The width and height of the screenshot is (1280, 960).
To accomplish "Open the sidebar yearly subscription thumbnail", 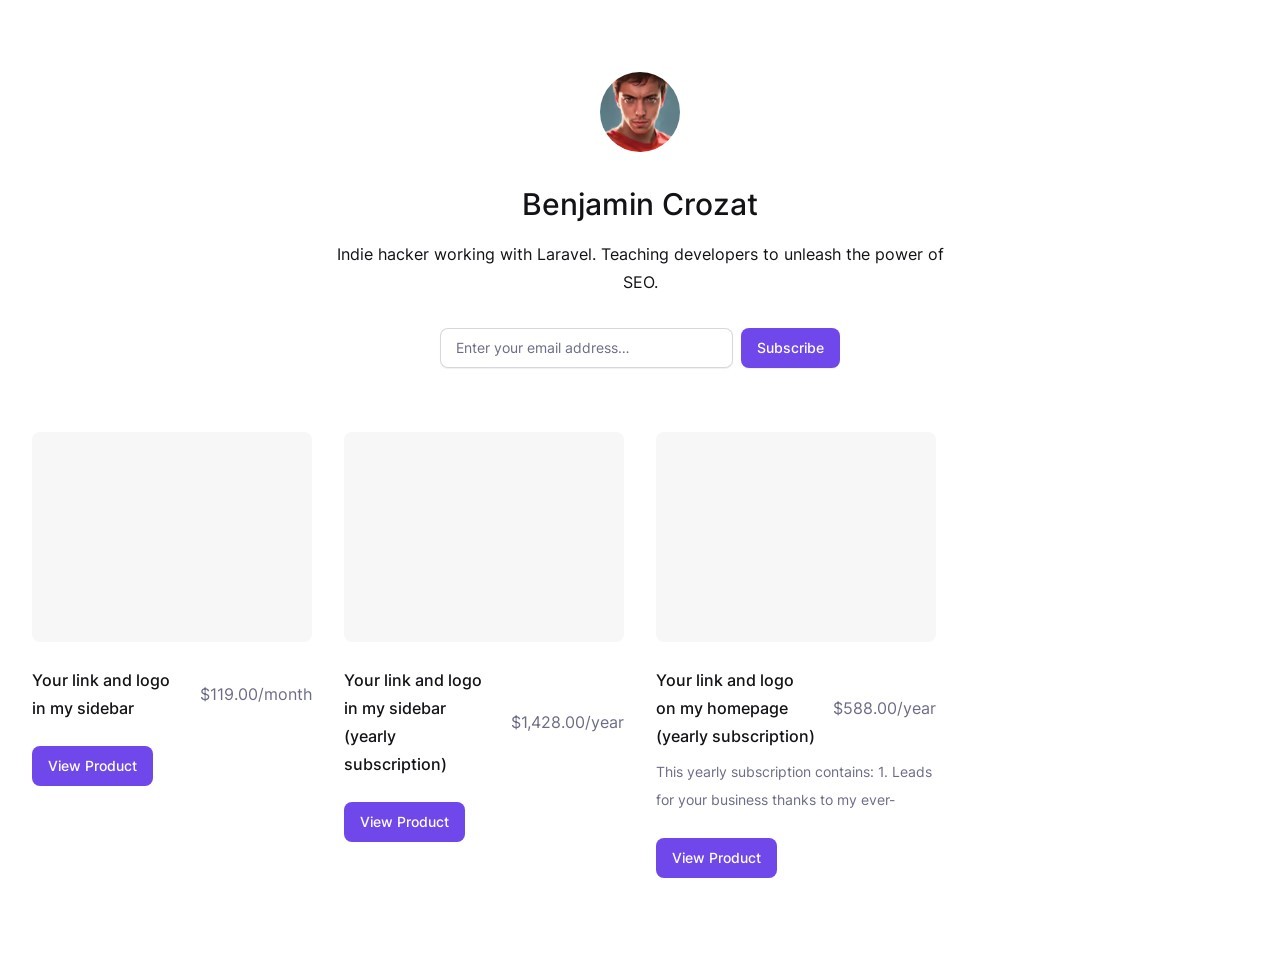I will point(484,537).
